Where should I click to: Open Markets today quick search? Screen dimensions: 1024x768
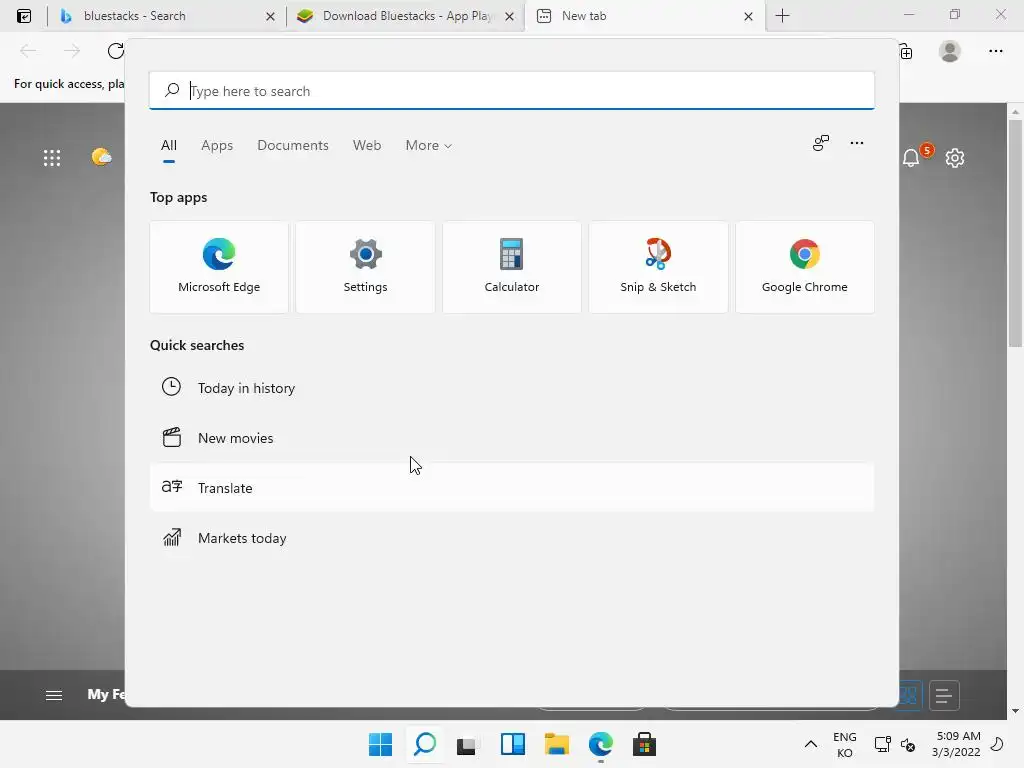click(511, 538)
